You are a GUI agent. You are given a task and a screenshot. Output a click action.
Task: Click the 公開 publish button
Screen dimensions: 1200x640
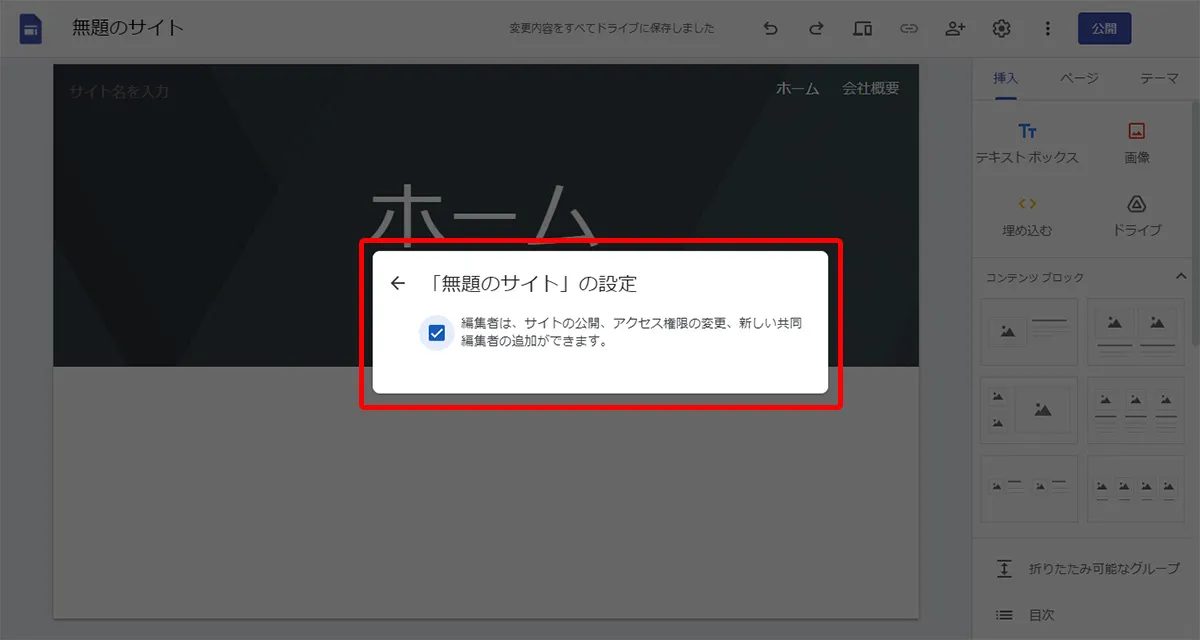click(x=1104, y=29)
